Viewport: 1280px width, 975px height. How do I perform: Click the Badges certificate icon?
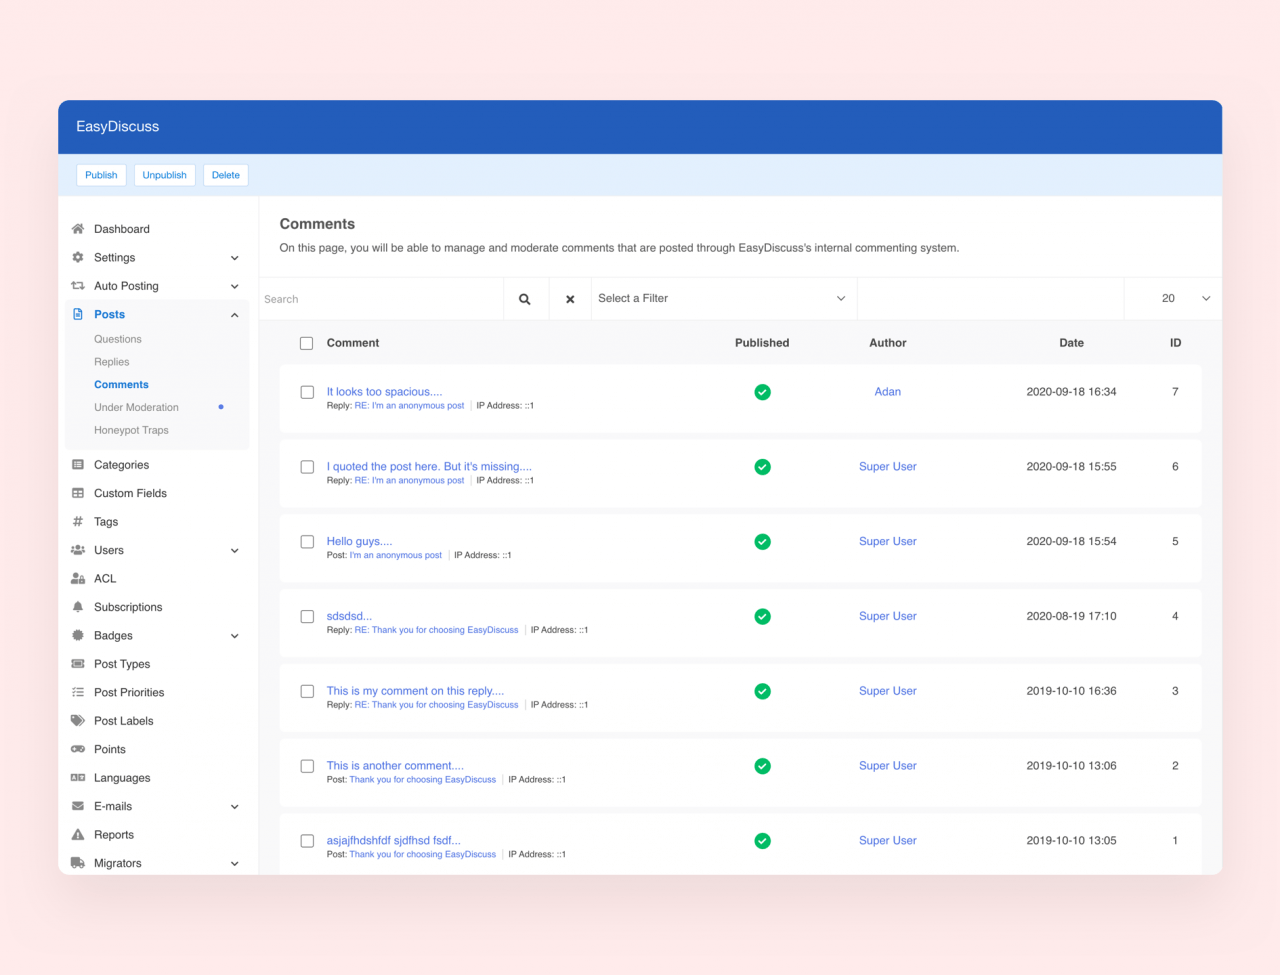click(78, 636)
